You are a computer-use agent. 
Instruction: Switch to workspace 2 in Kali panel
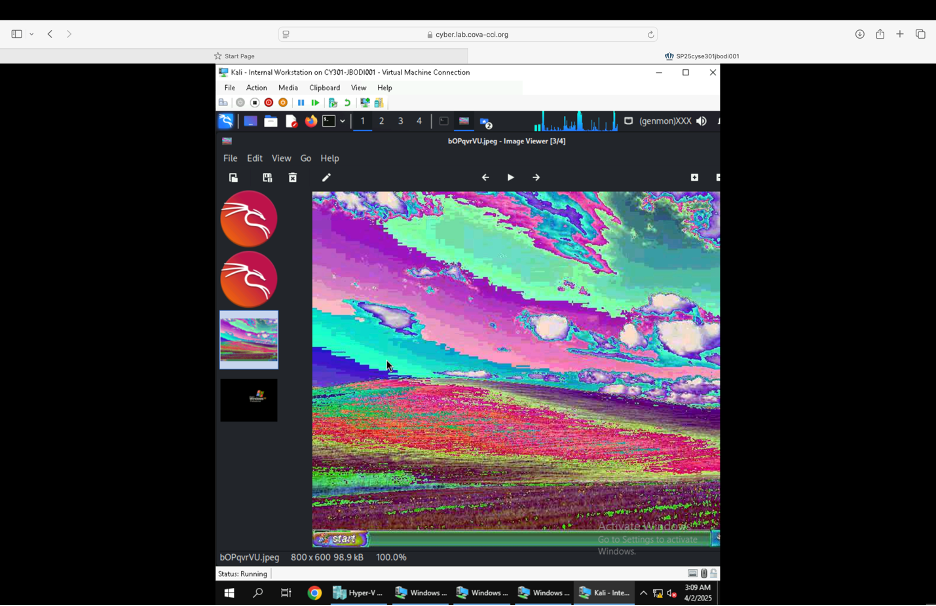point(381,121)
